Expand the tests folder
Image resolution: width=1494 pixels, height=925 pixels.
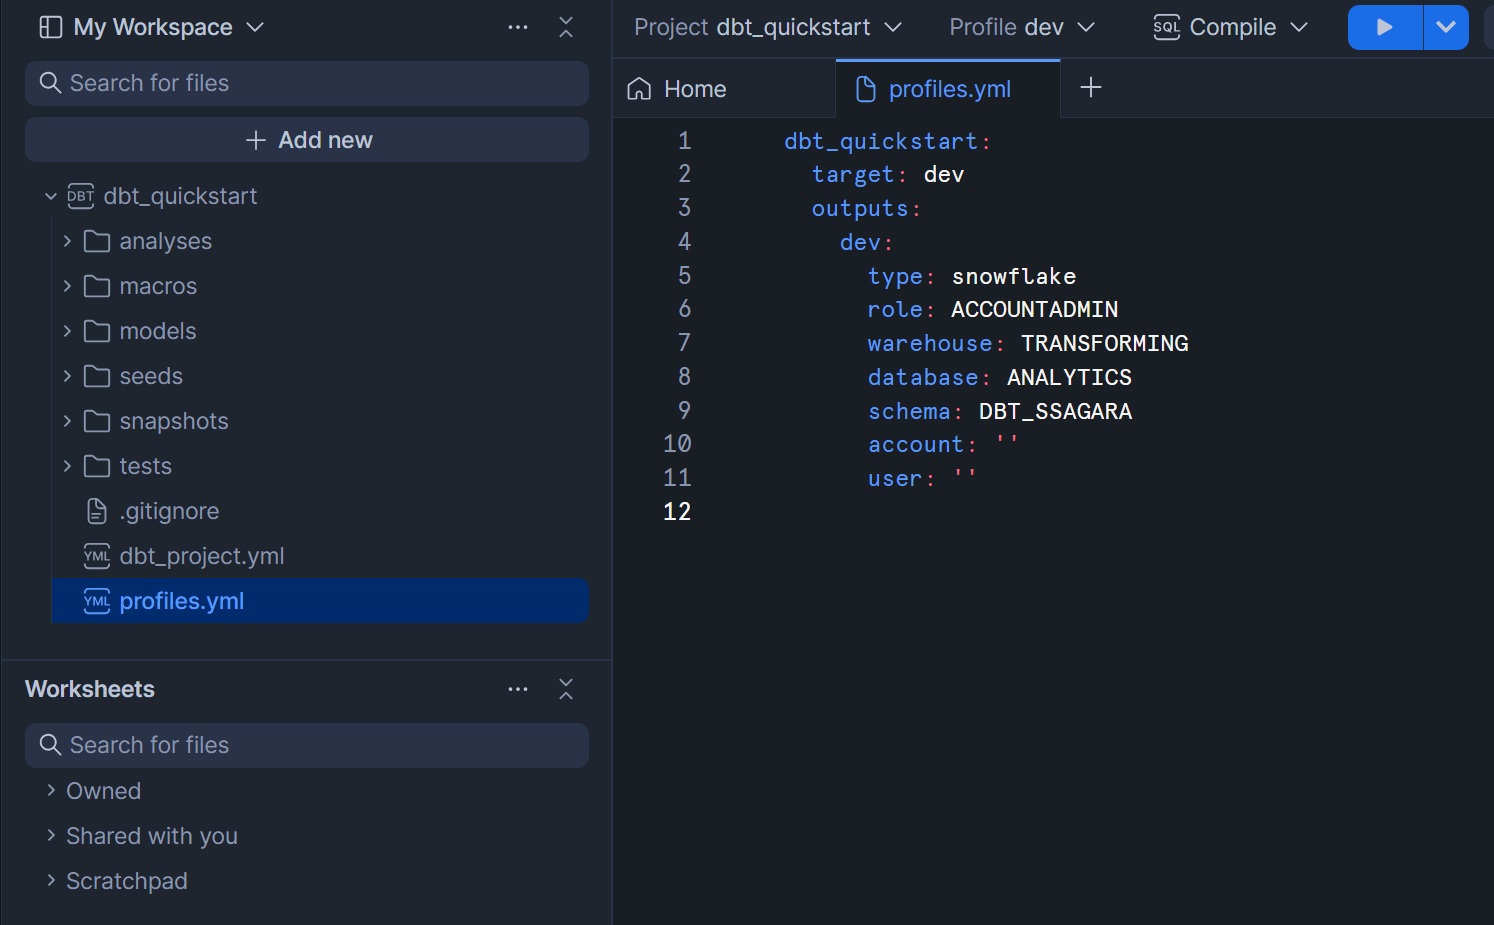(x=67, y=466)
